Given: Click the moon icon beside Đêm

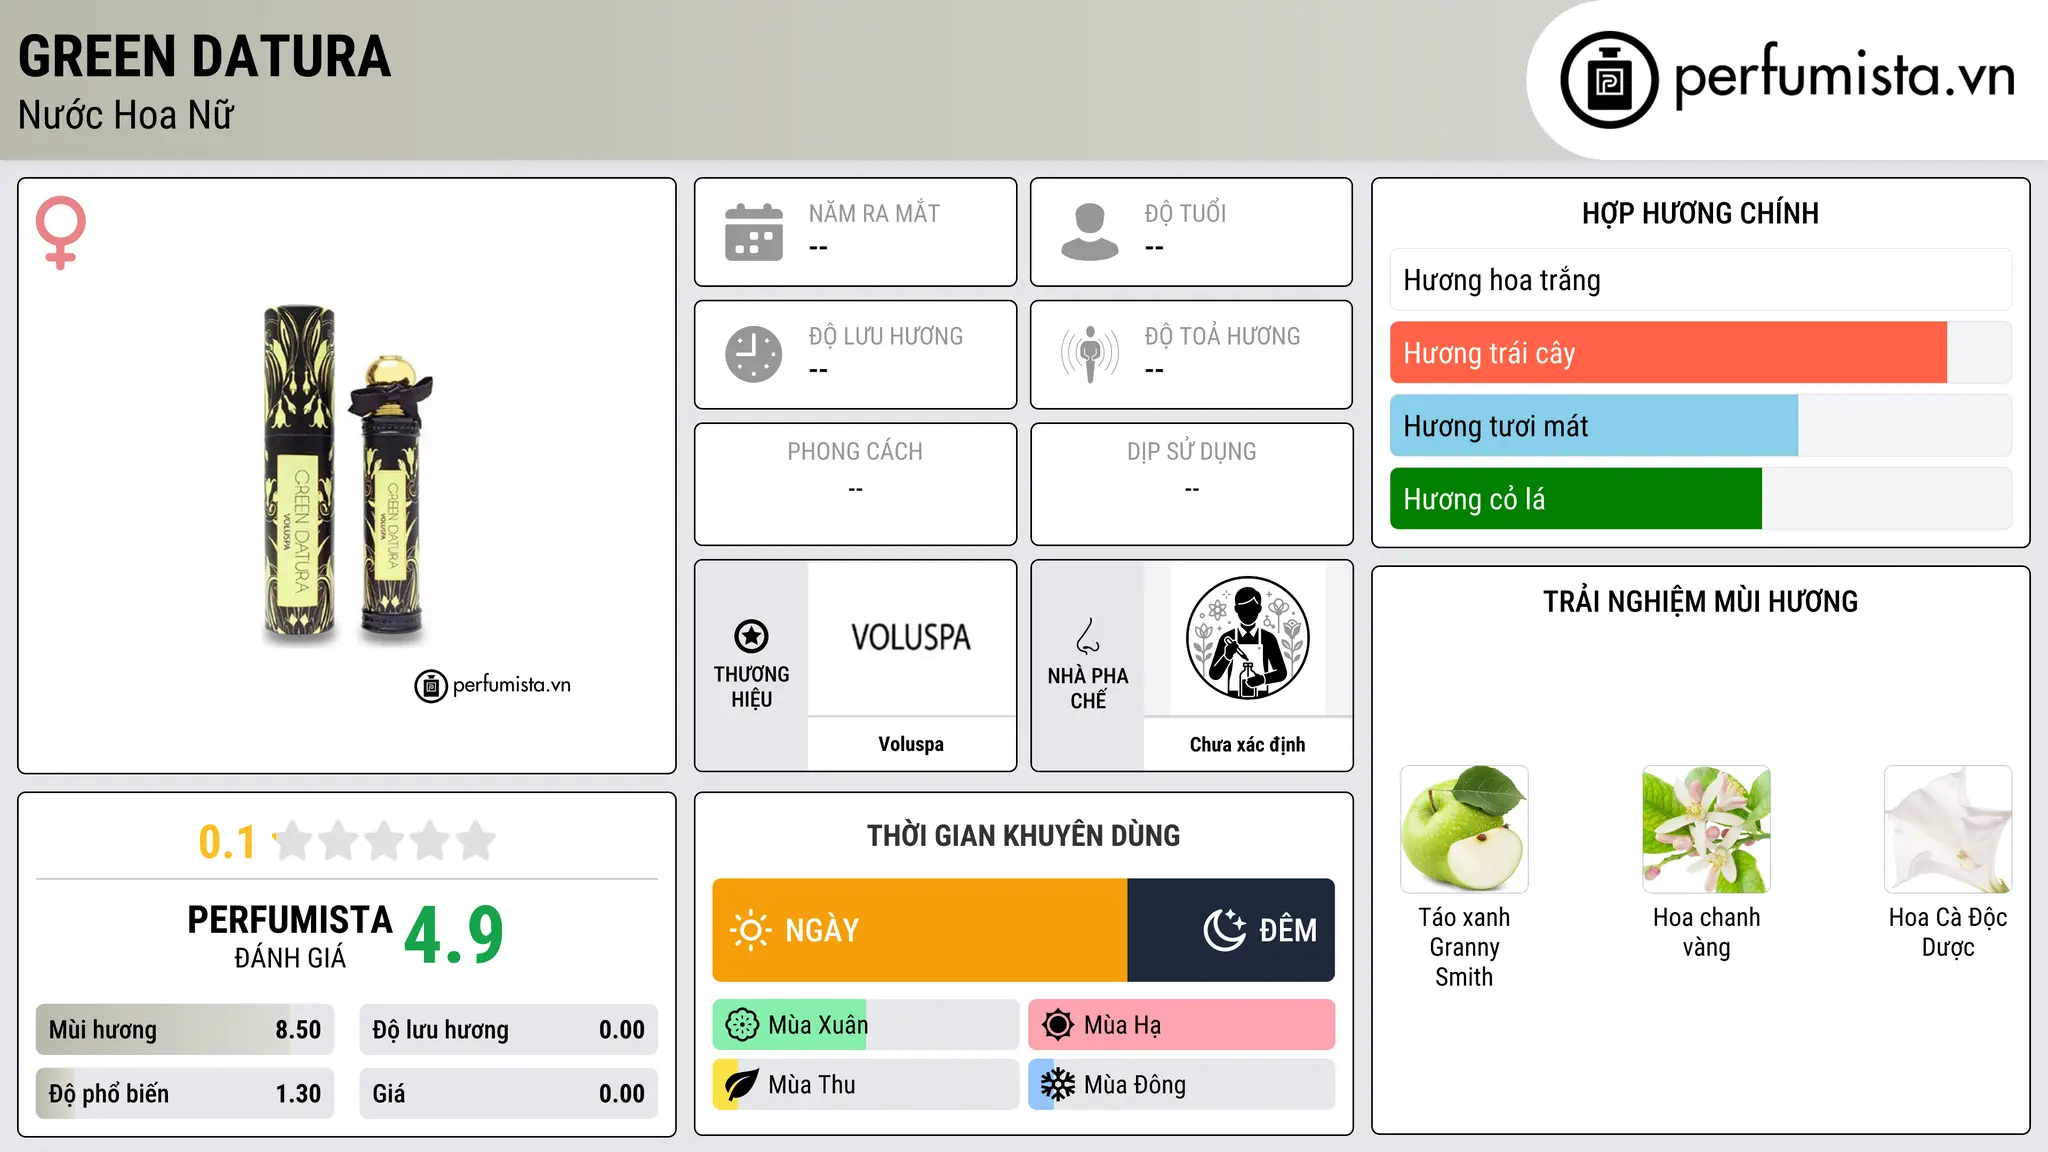Looking at the screenshot, I should (x=1224, y=930).
